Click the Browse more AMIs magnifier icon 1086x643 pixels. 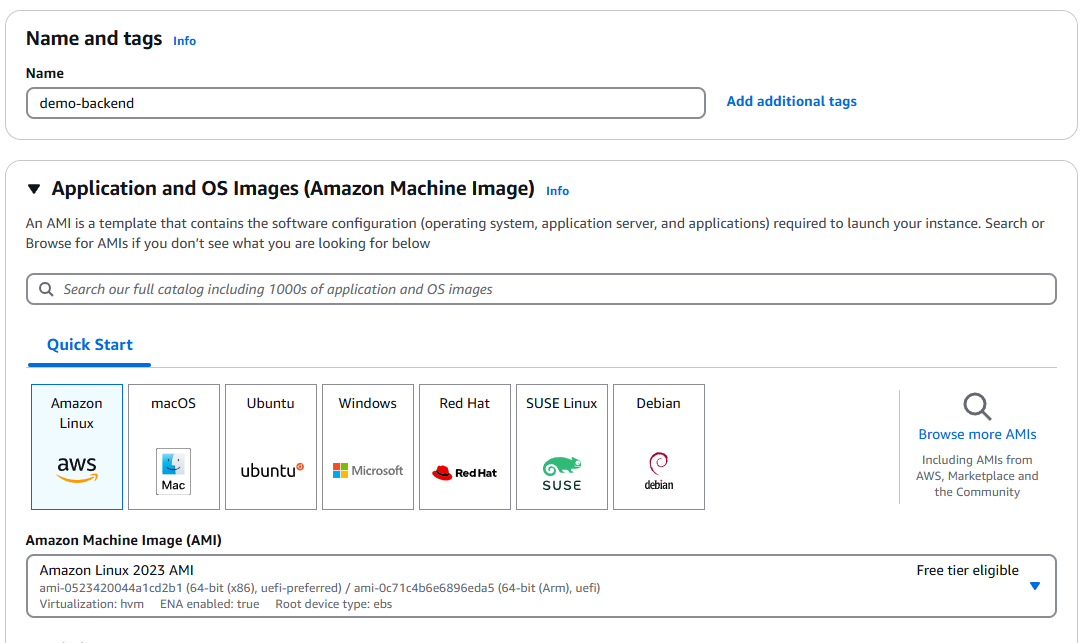[x=977, y=406]
